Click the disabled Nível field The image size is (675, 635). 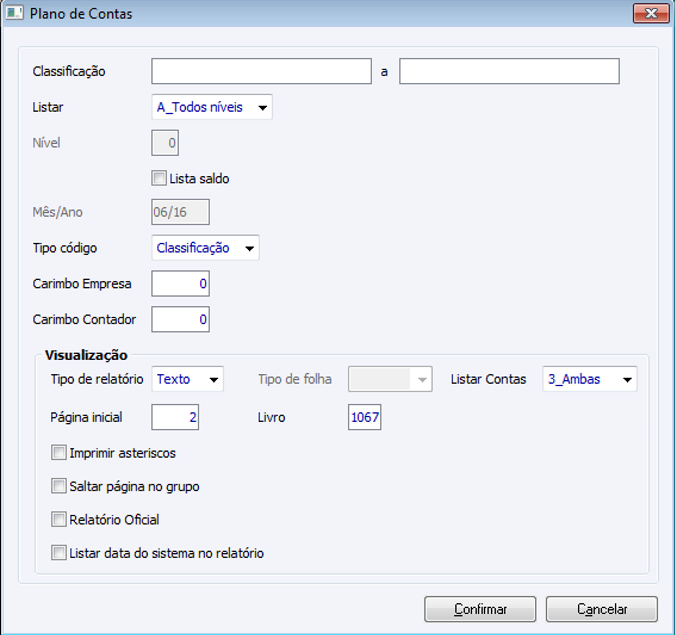click(x=165, y=142)
